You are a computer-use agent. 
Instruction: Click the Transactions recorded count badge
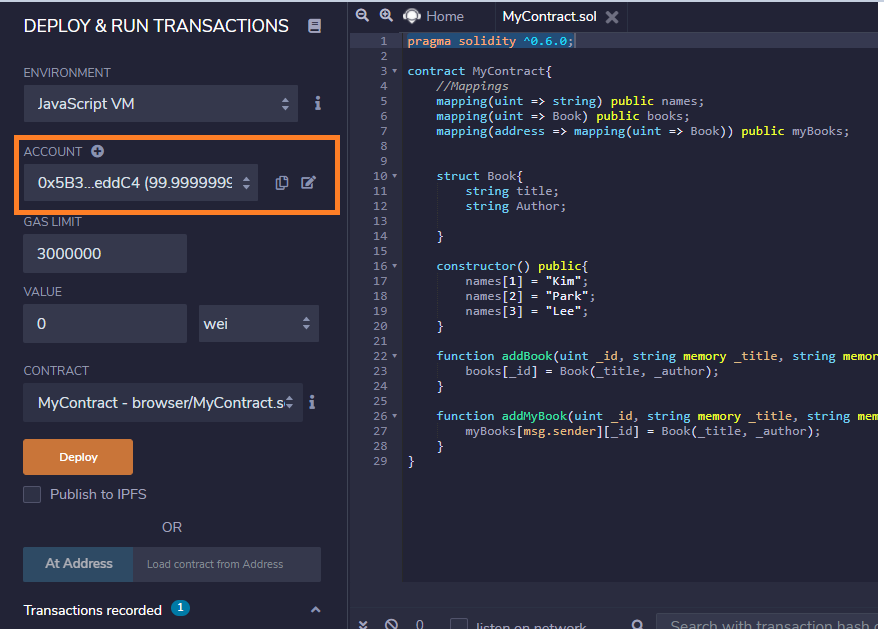(180, 608)
